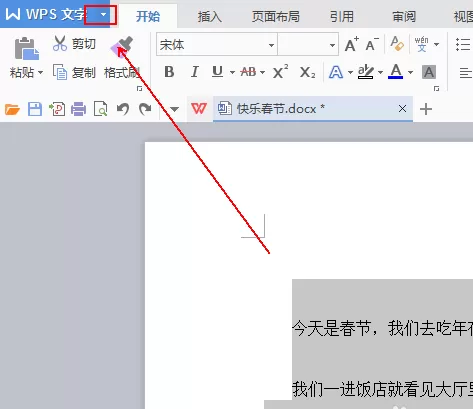Save document with floppy disk icon
473x409 pixels.
[x=35, y=109]
